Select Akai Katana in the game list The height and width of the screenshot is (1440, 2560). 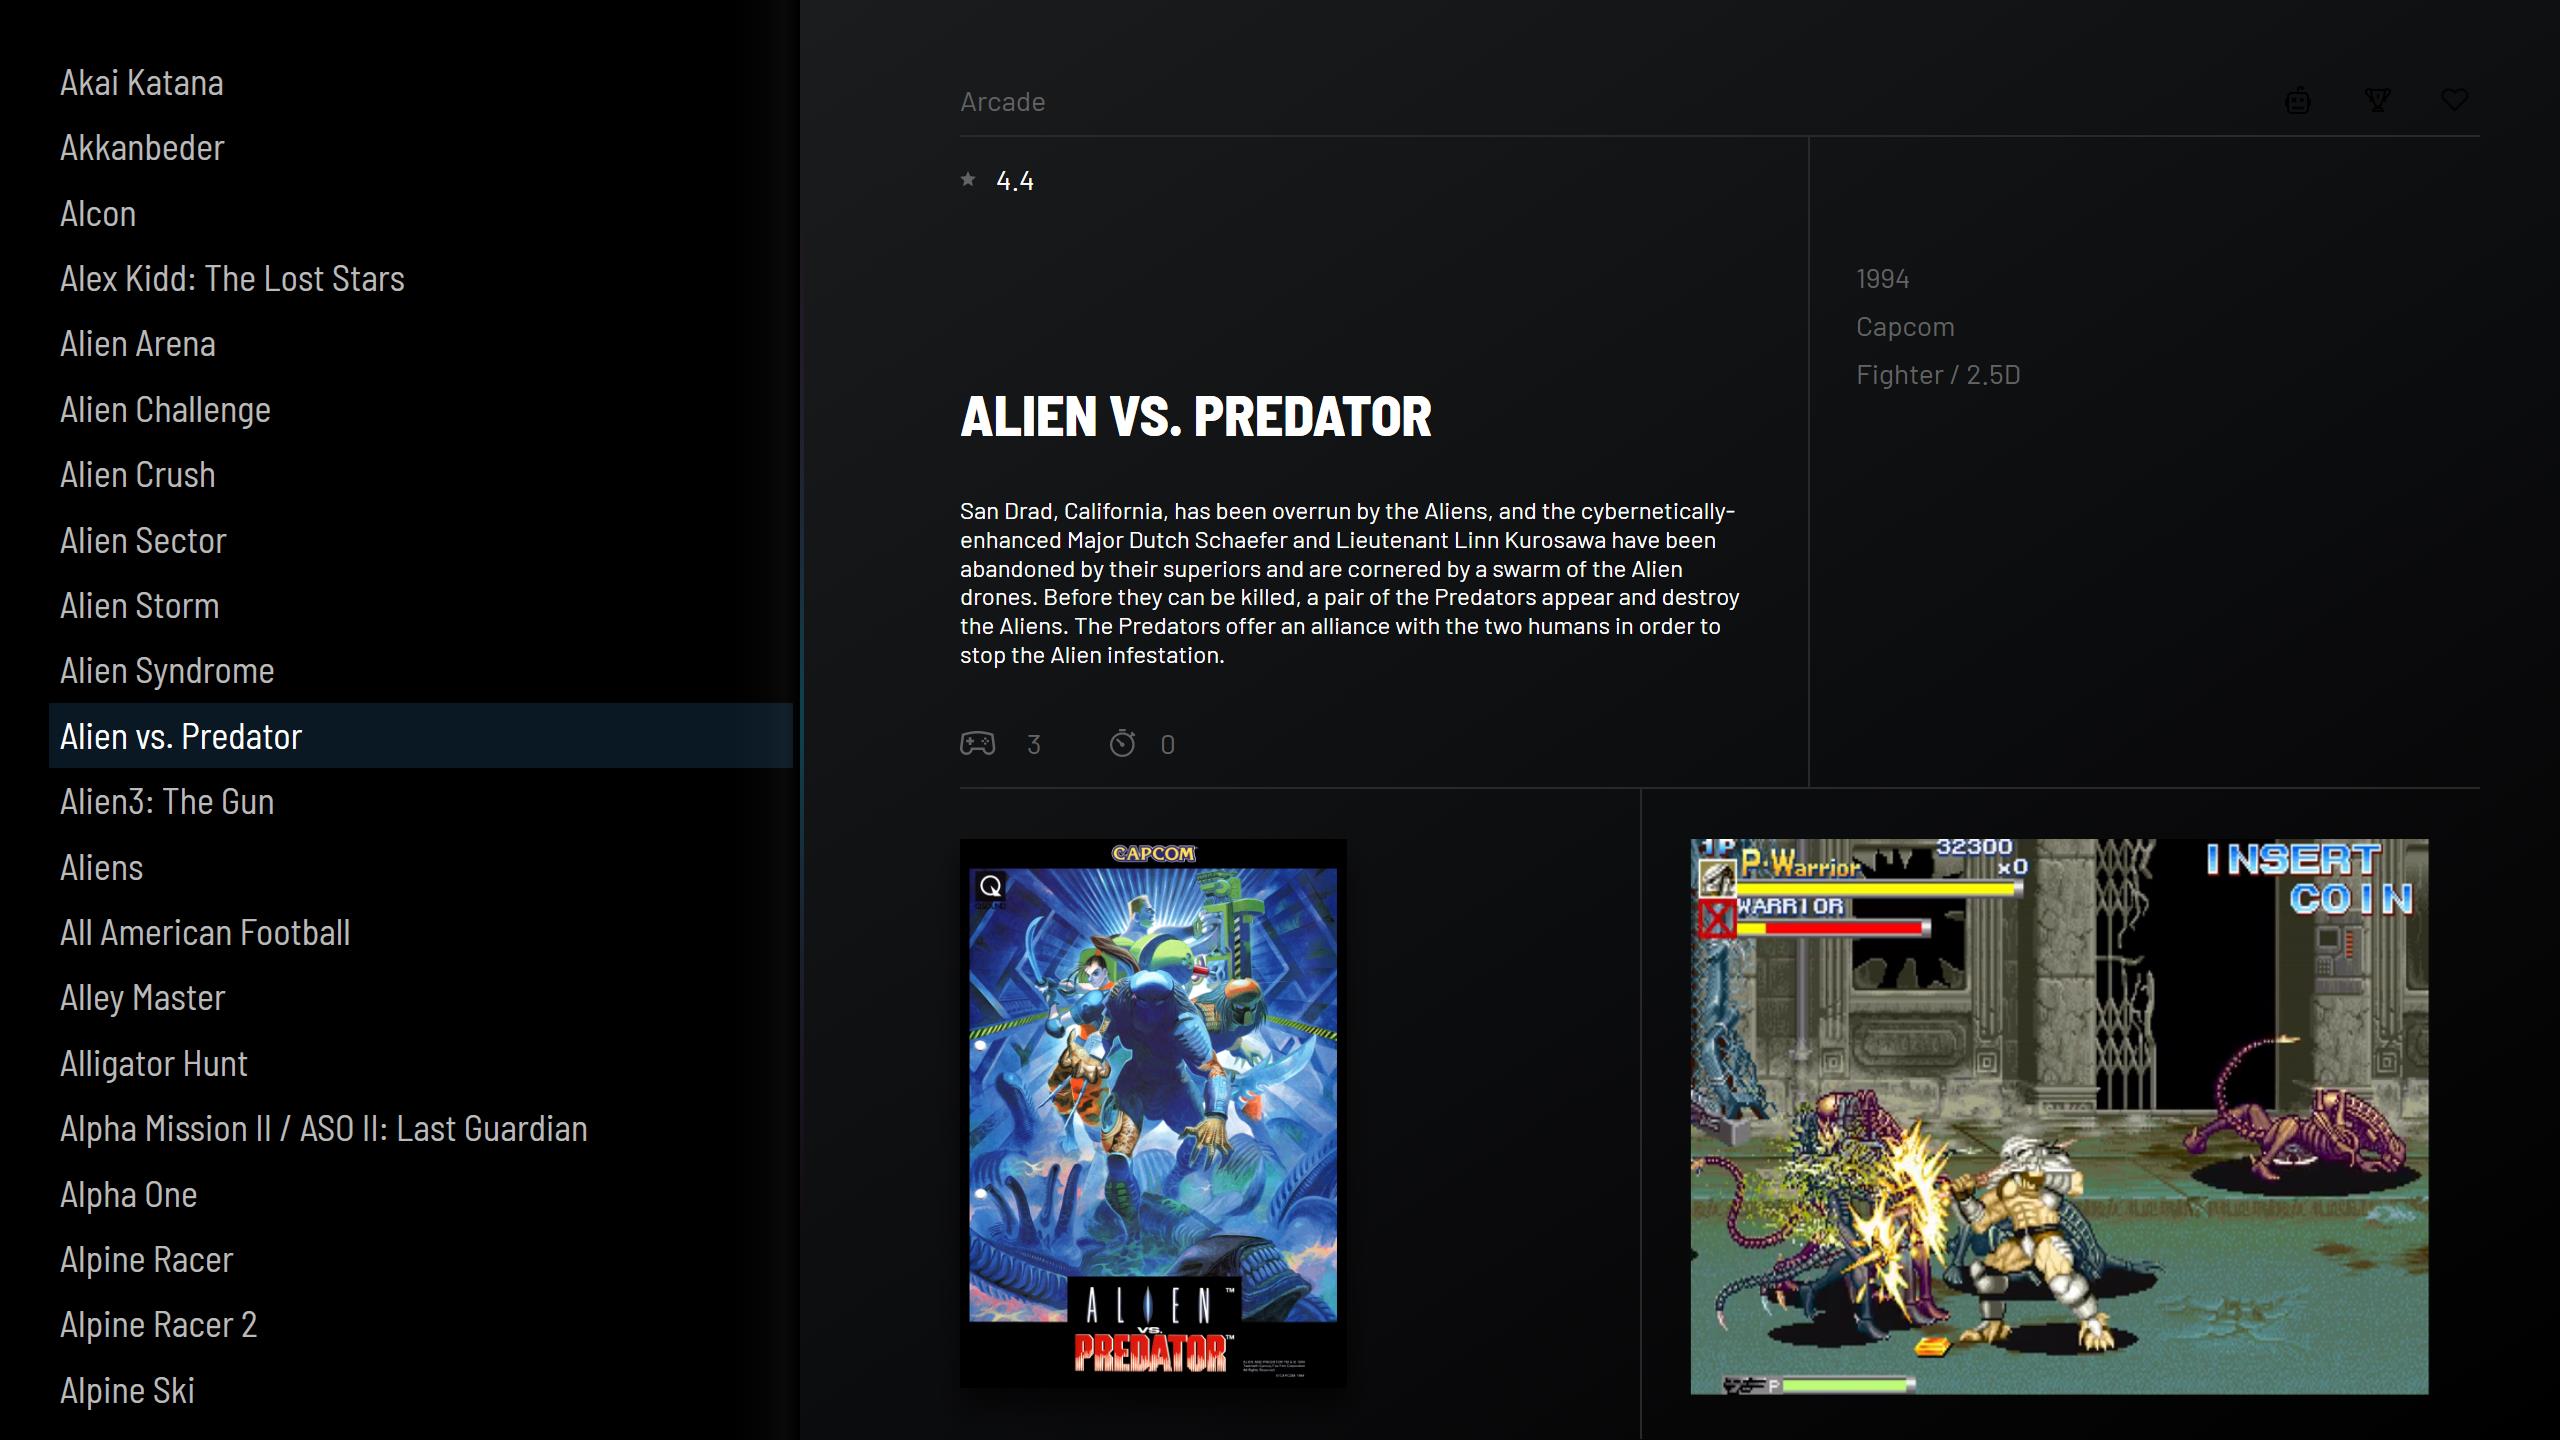420,82
